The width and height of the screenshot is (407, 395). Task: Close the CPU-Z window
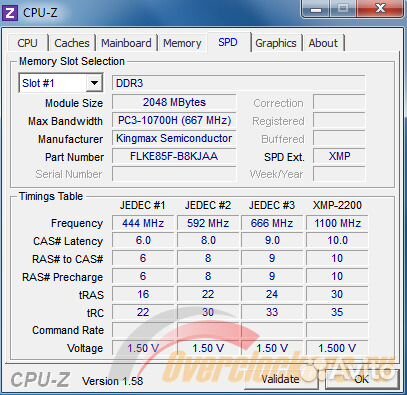pyautogui.click(x=380, y=8)
